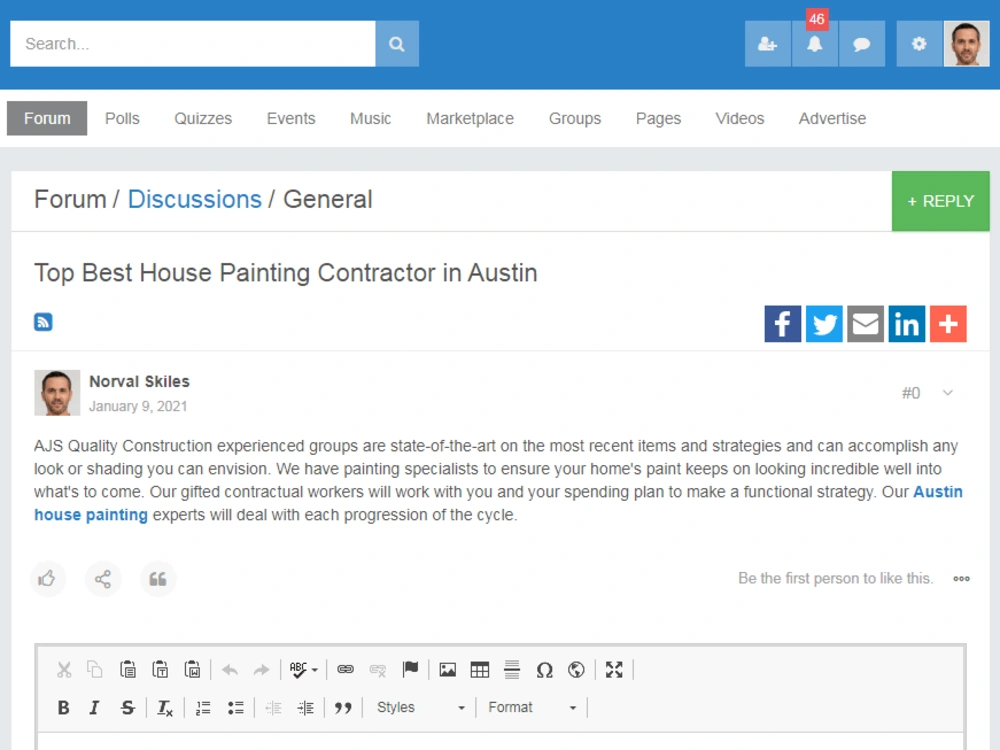Share thread on Twitter
Image resolution: width=1000 pixels, height=750 pixels.
(824, 324)
